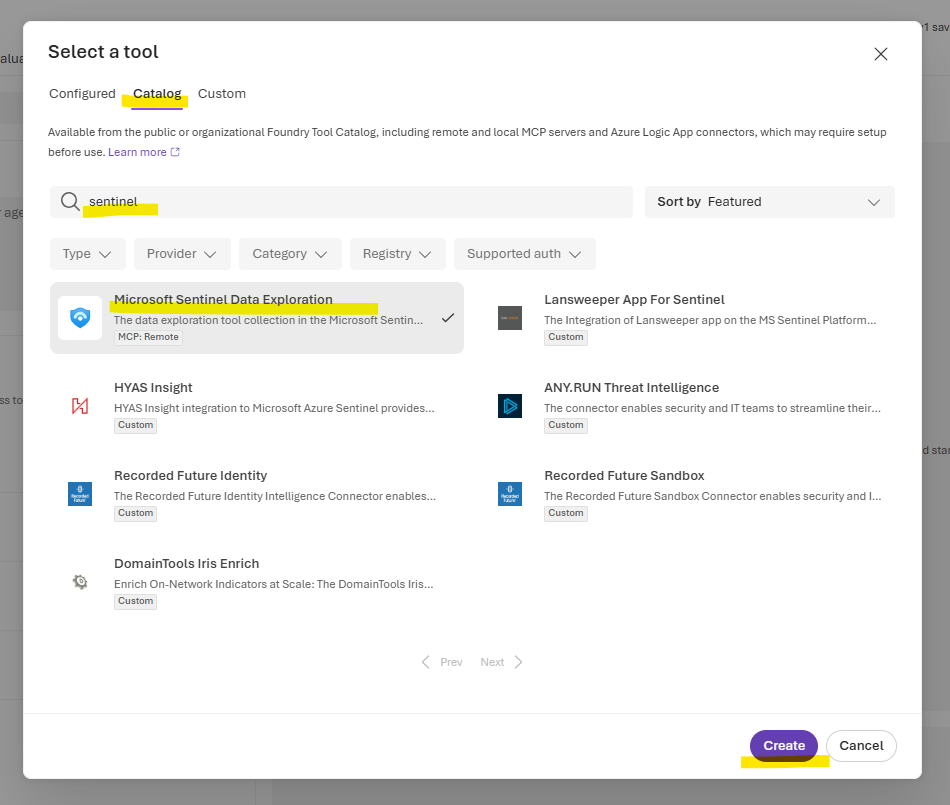Click the Custom tag under DomainTools Iris Enrich
The width and height of the screenshot is (950, 805).
[x=136, y=601]
